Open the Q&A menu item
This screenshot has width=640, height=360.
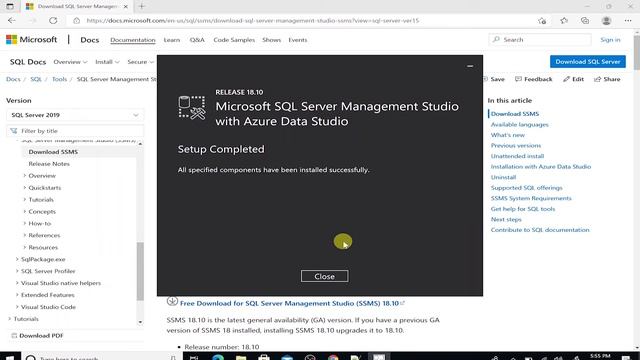click(197, 40)
